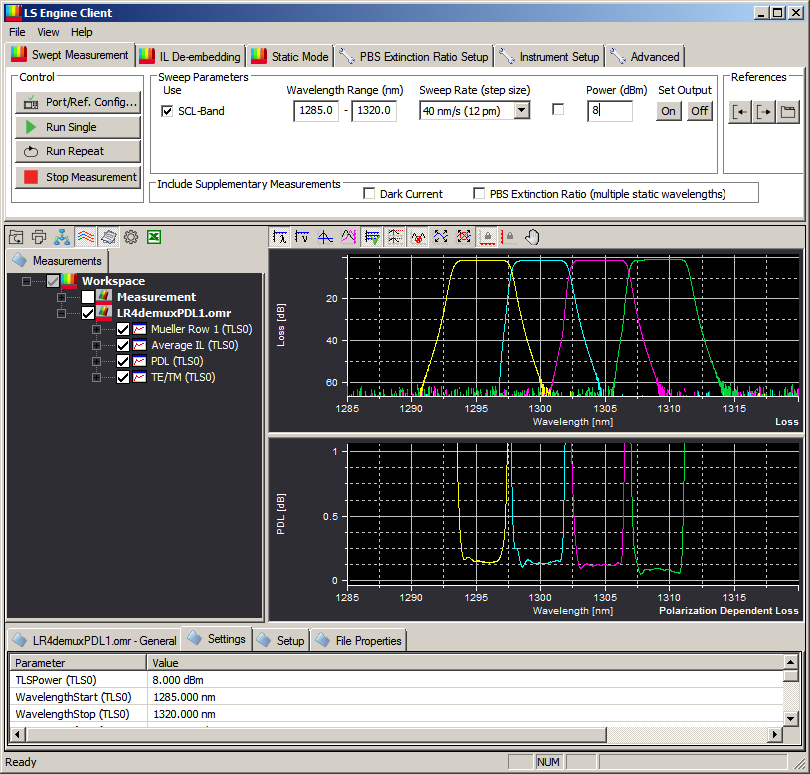Image resolution: width=810 pixels, height=774 pixels.
Task: Click the multicolor wavy traces icon
Action: [x=86, y=237]
